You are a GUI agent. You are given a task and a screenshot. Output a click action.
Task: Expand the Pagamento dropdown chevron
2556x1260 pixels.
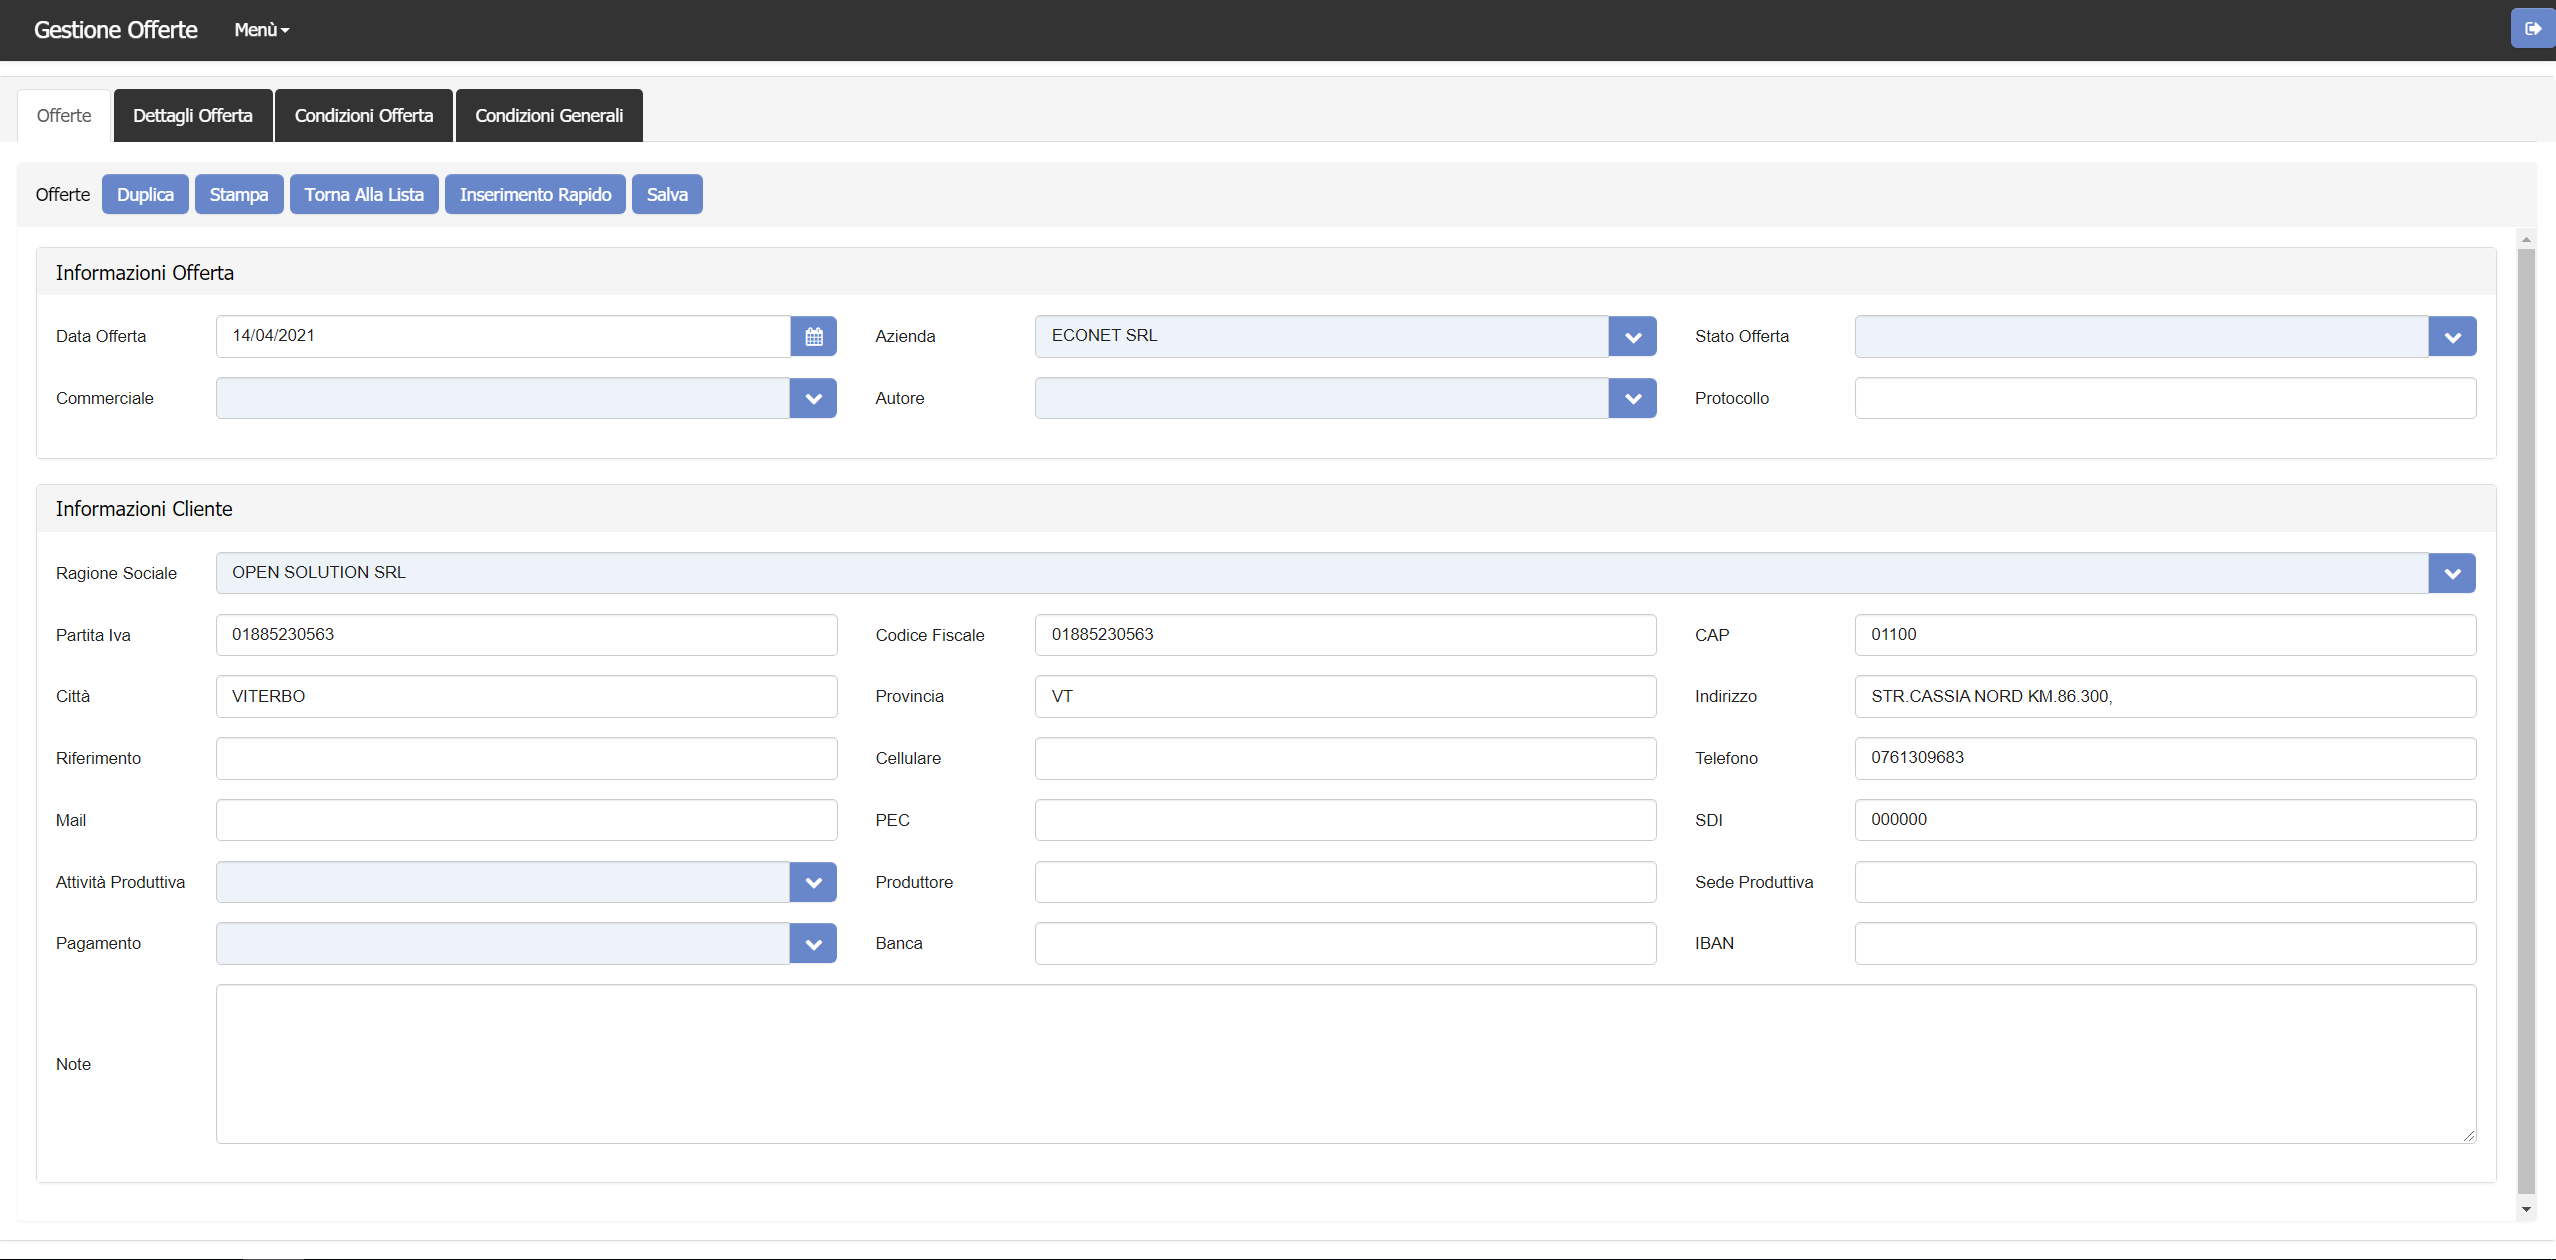coord(813,943)
